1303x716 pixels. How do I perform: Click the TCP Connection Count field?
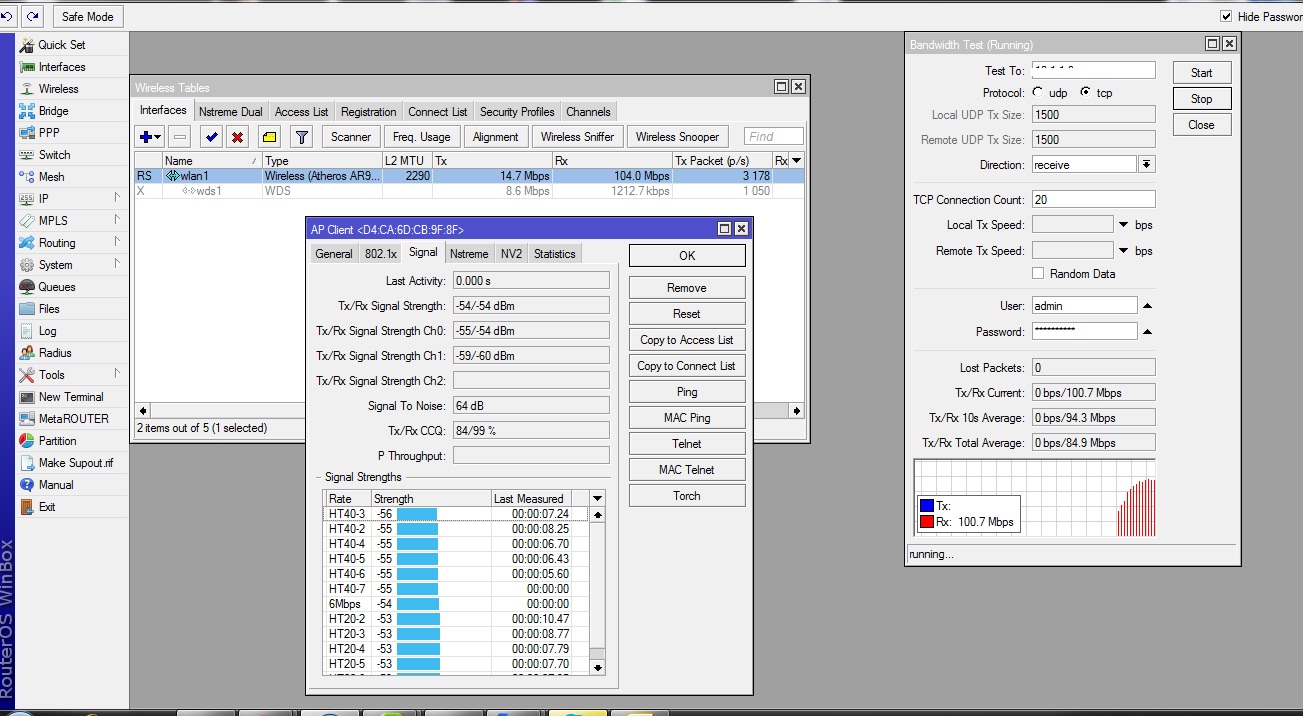coord(1093,200)
